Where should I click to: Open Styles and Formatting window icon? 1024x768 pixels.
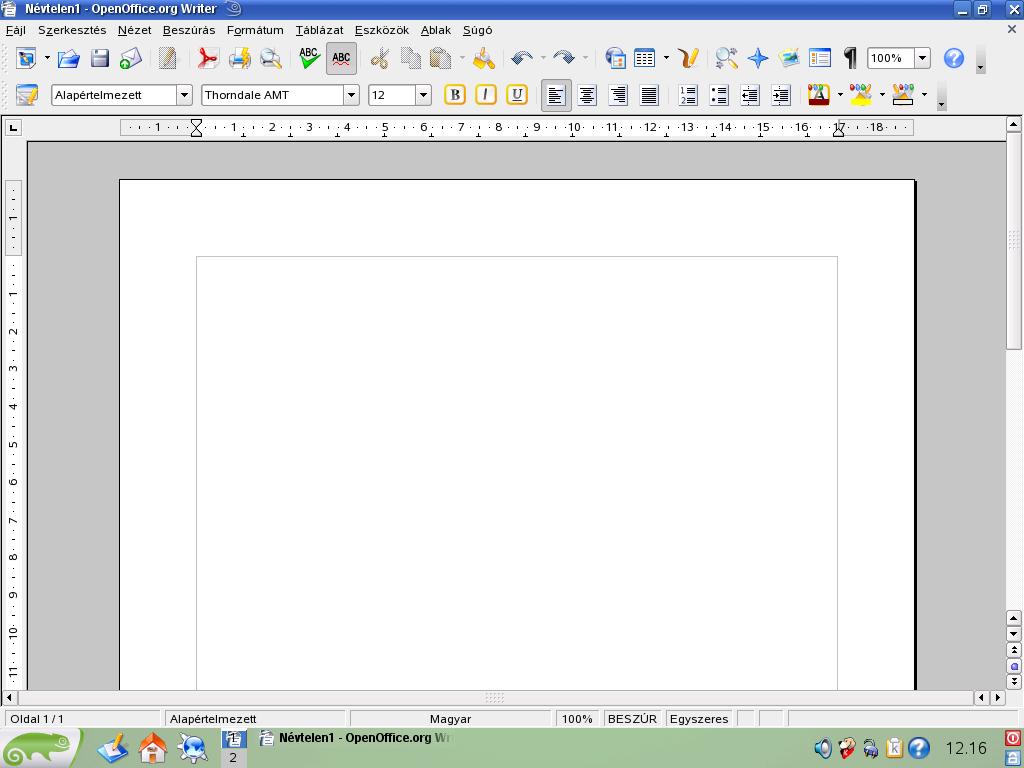click(x=27, y=95)
